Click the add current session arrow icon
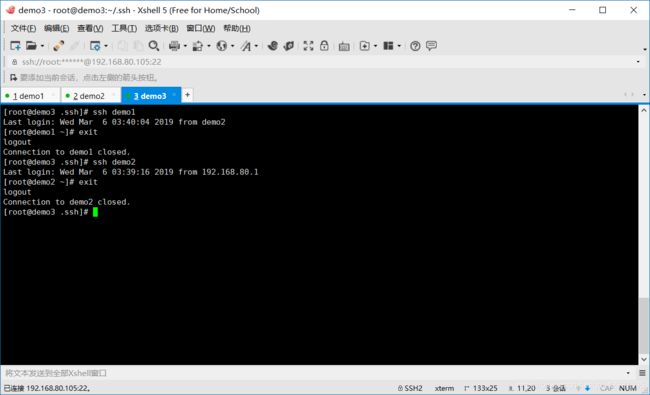 click(14, 78)
